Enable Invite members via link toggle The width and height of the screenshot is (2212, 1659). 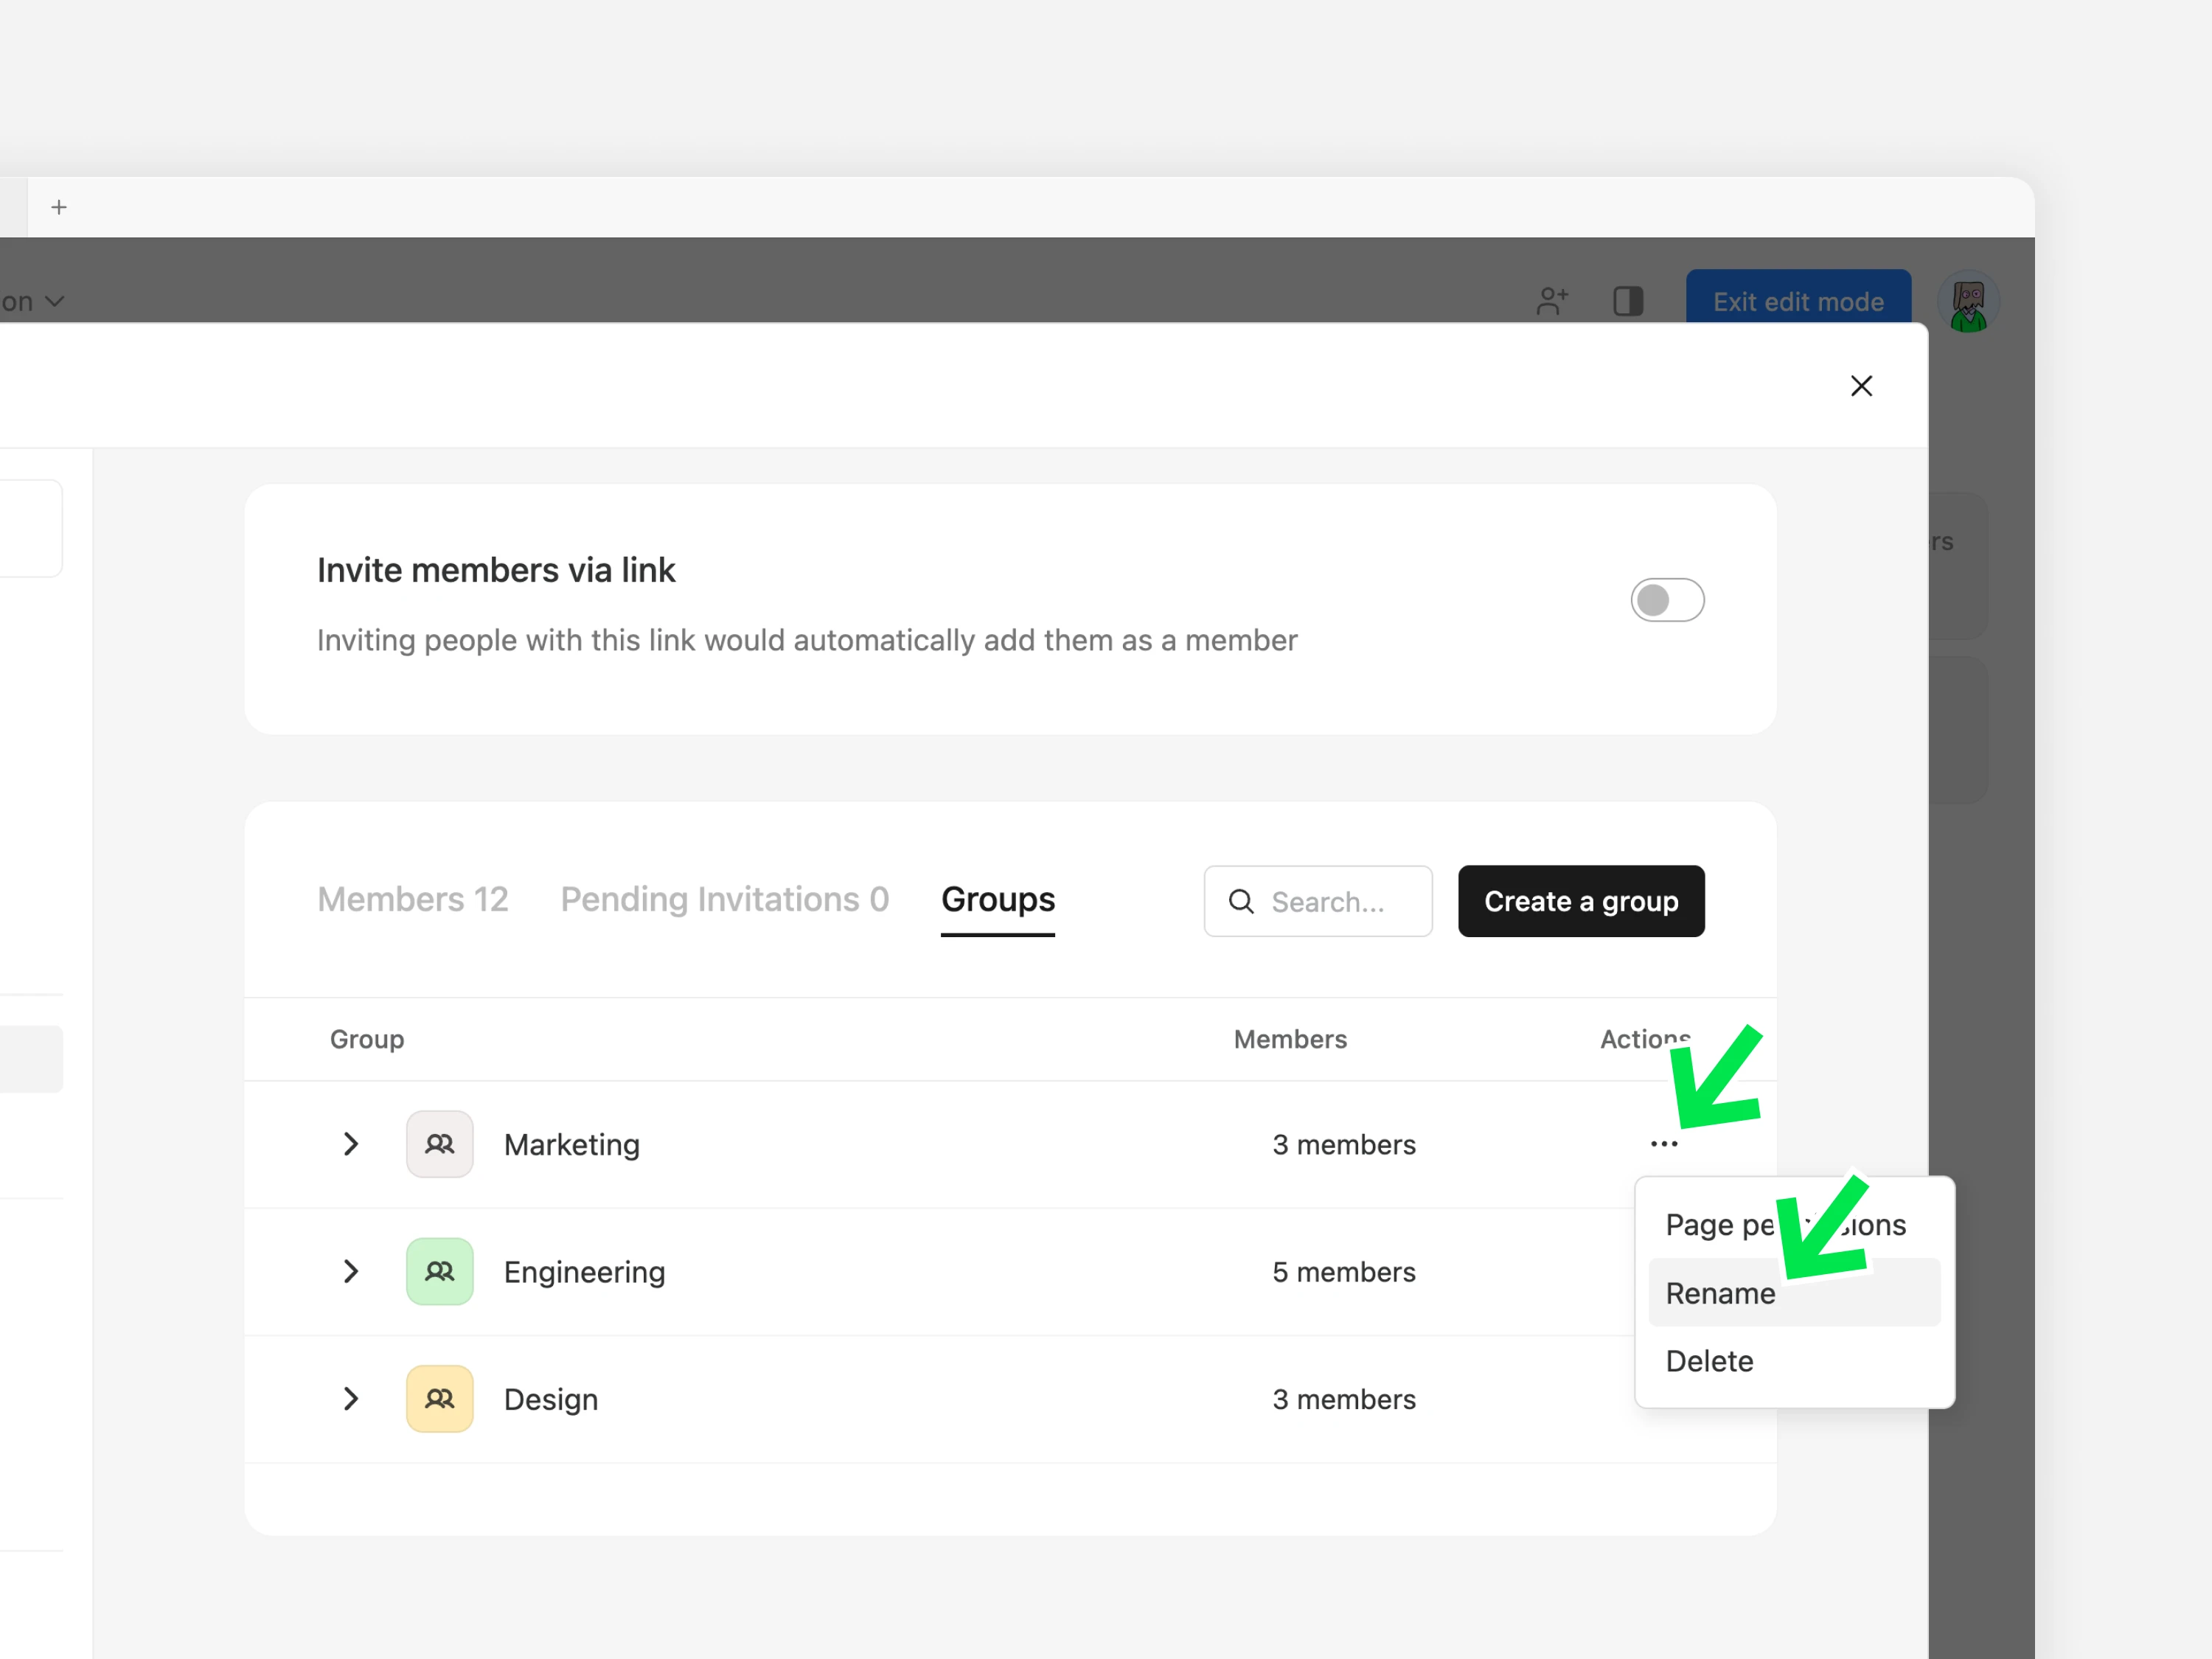click(x=1667, y=600)
